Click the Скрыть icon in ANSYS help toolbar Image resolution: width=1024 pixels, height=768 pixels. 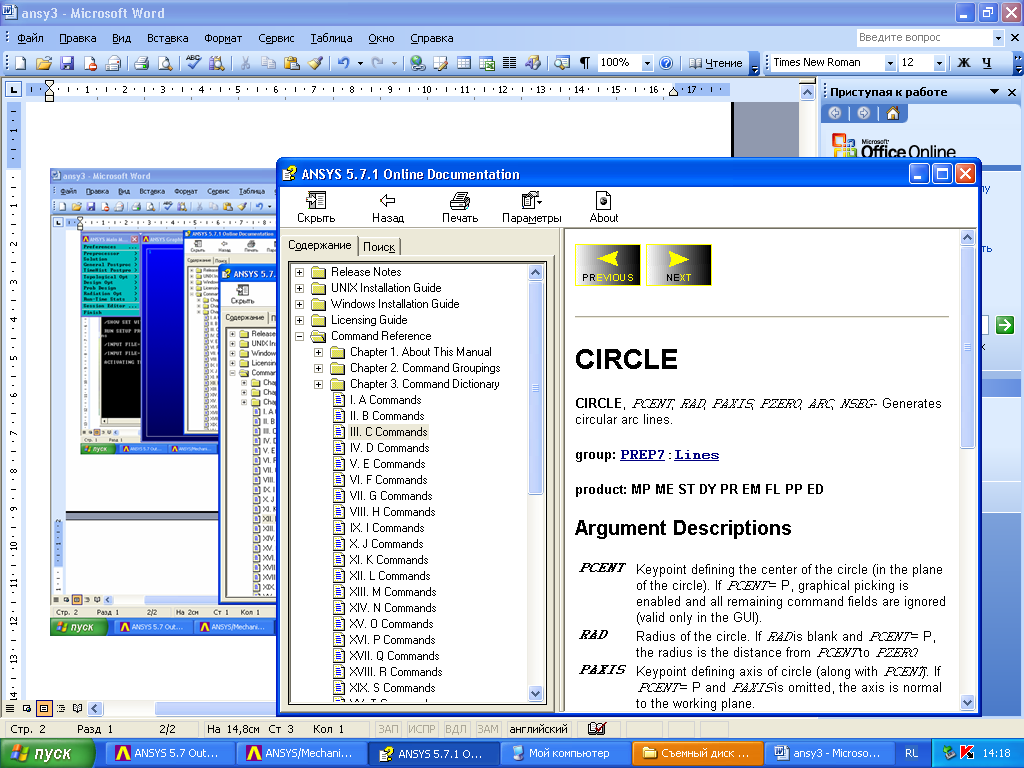pos(316,208)
